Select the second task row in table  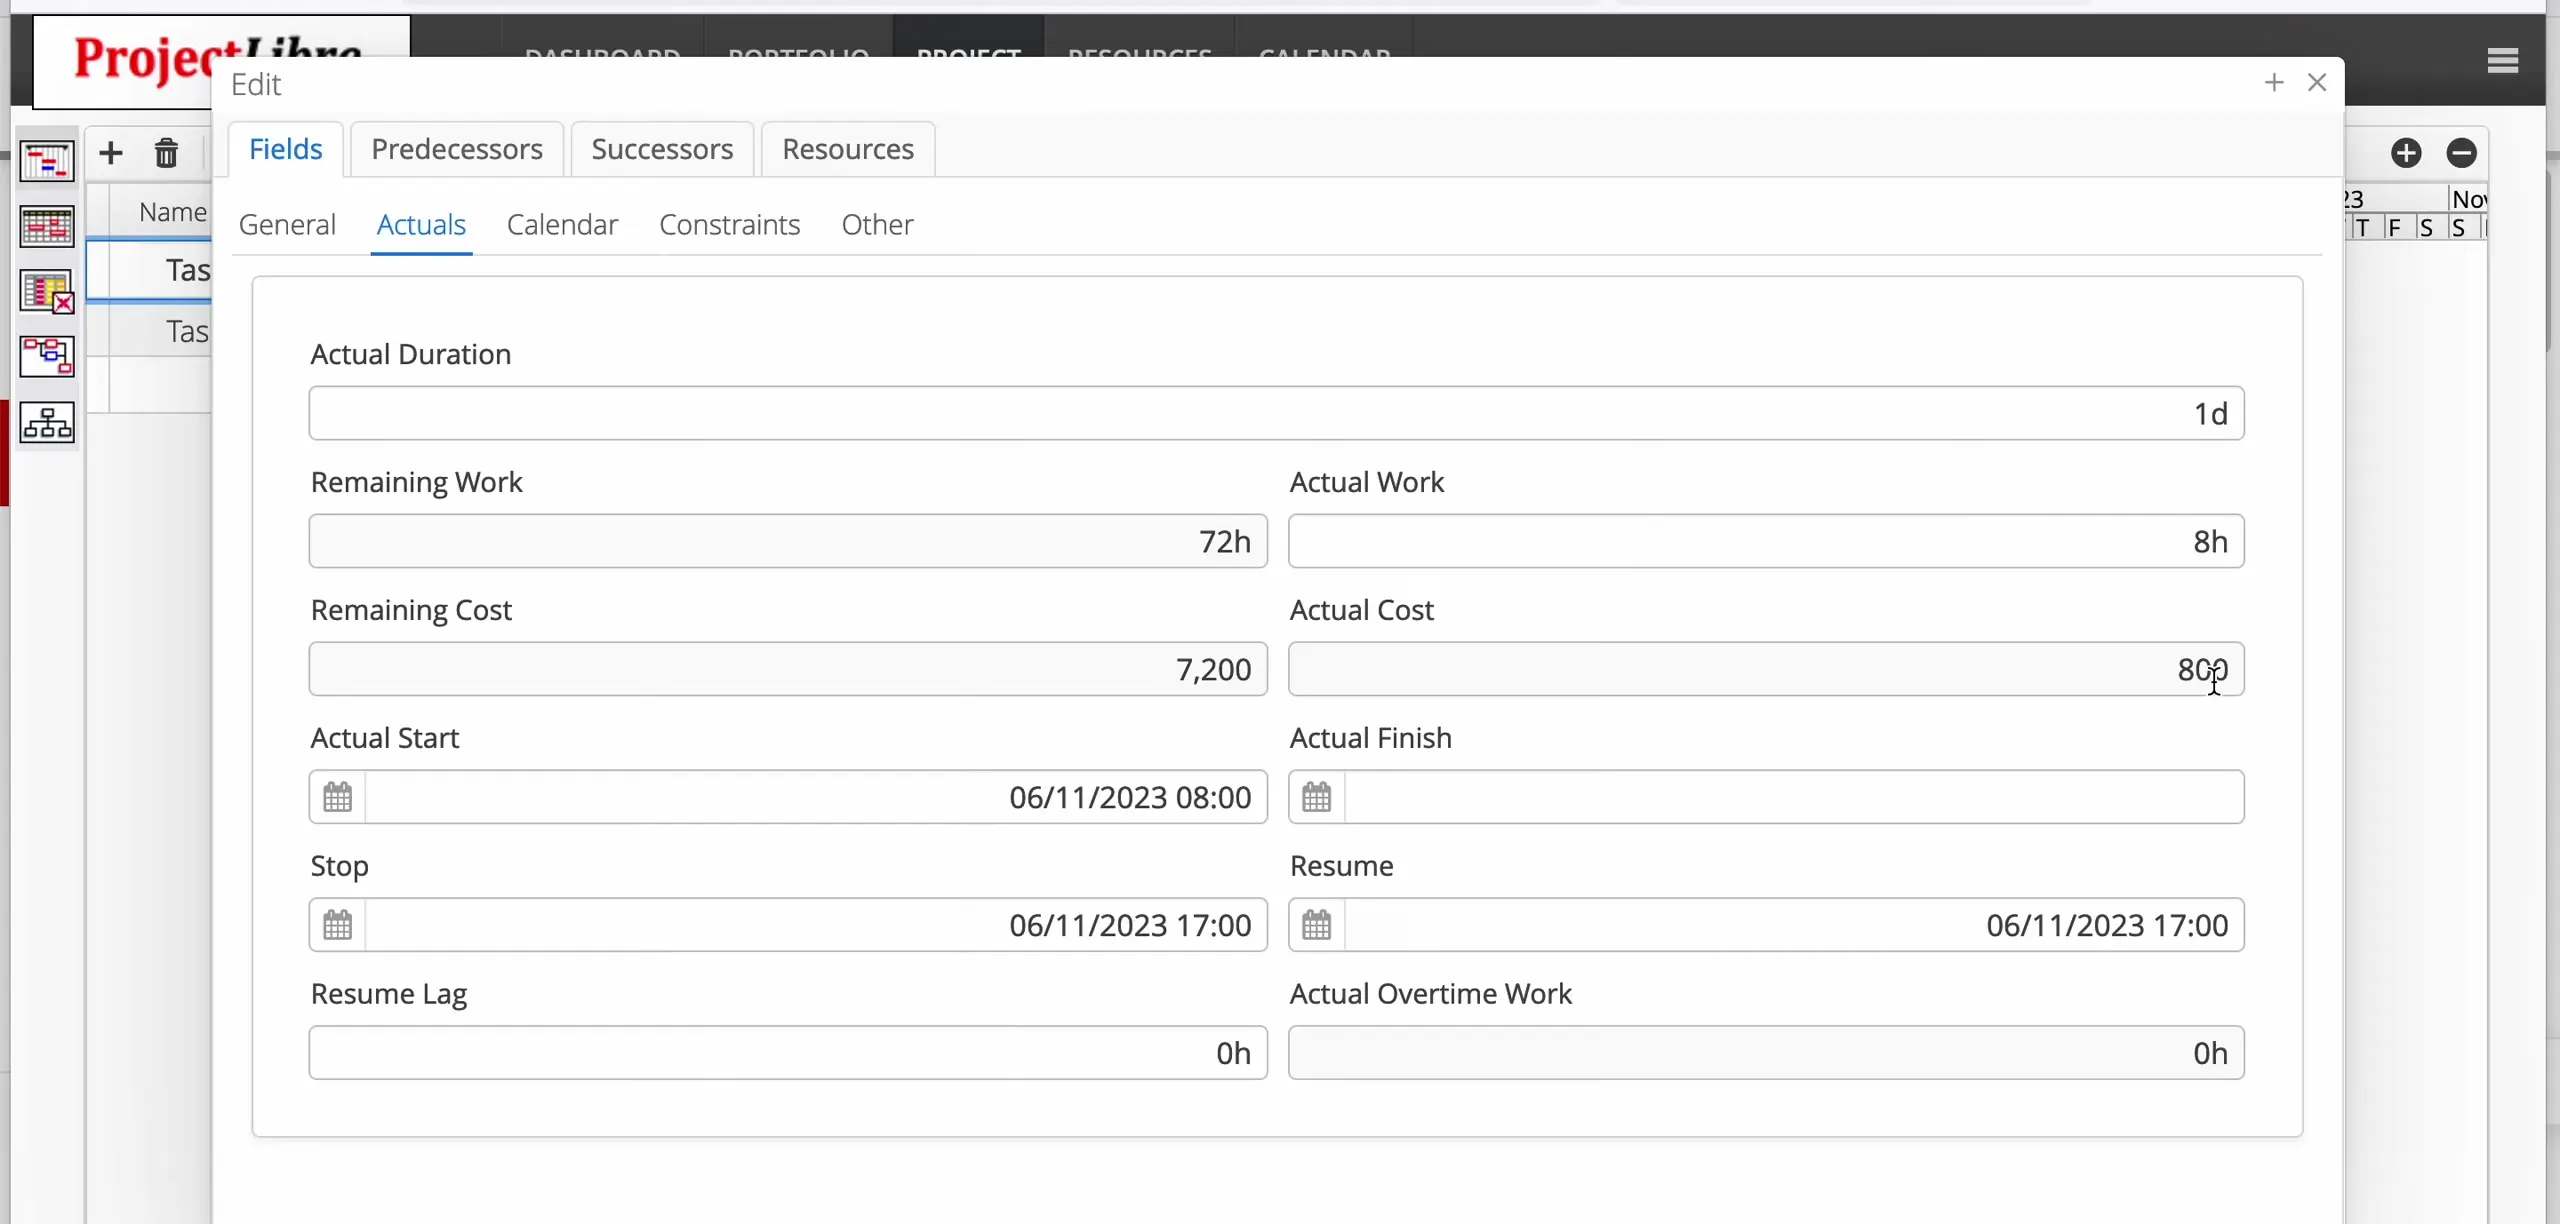click(150, 331)
